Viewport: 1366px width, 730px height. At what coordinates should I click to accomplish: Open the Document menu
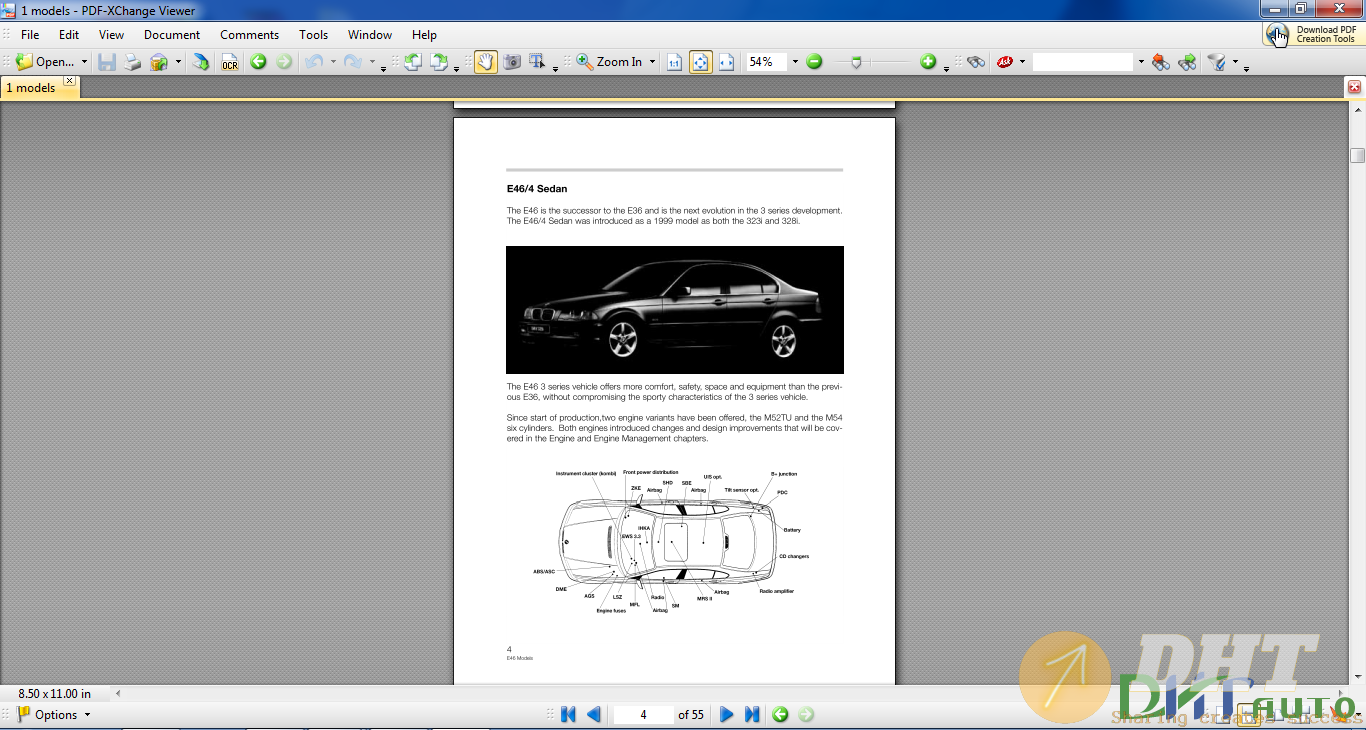click(172, 34)
